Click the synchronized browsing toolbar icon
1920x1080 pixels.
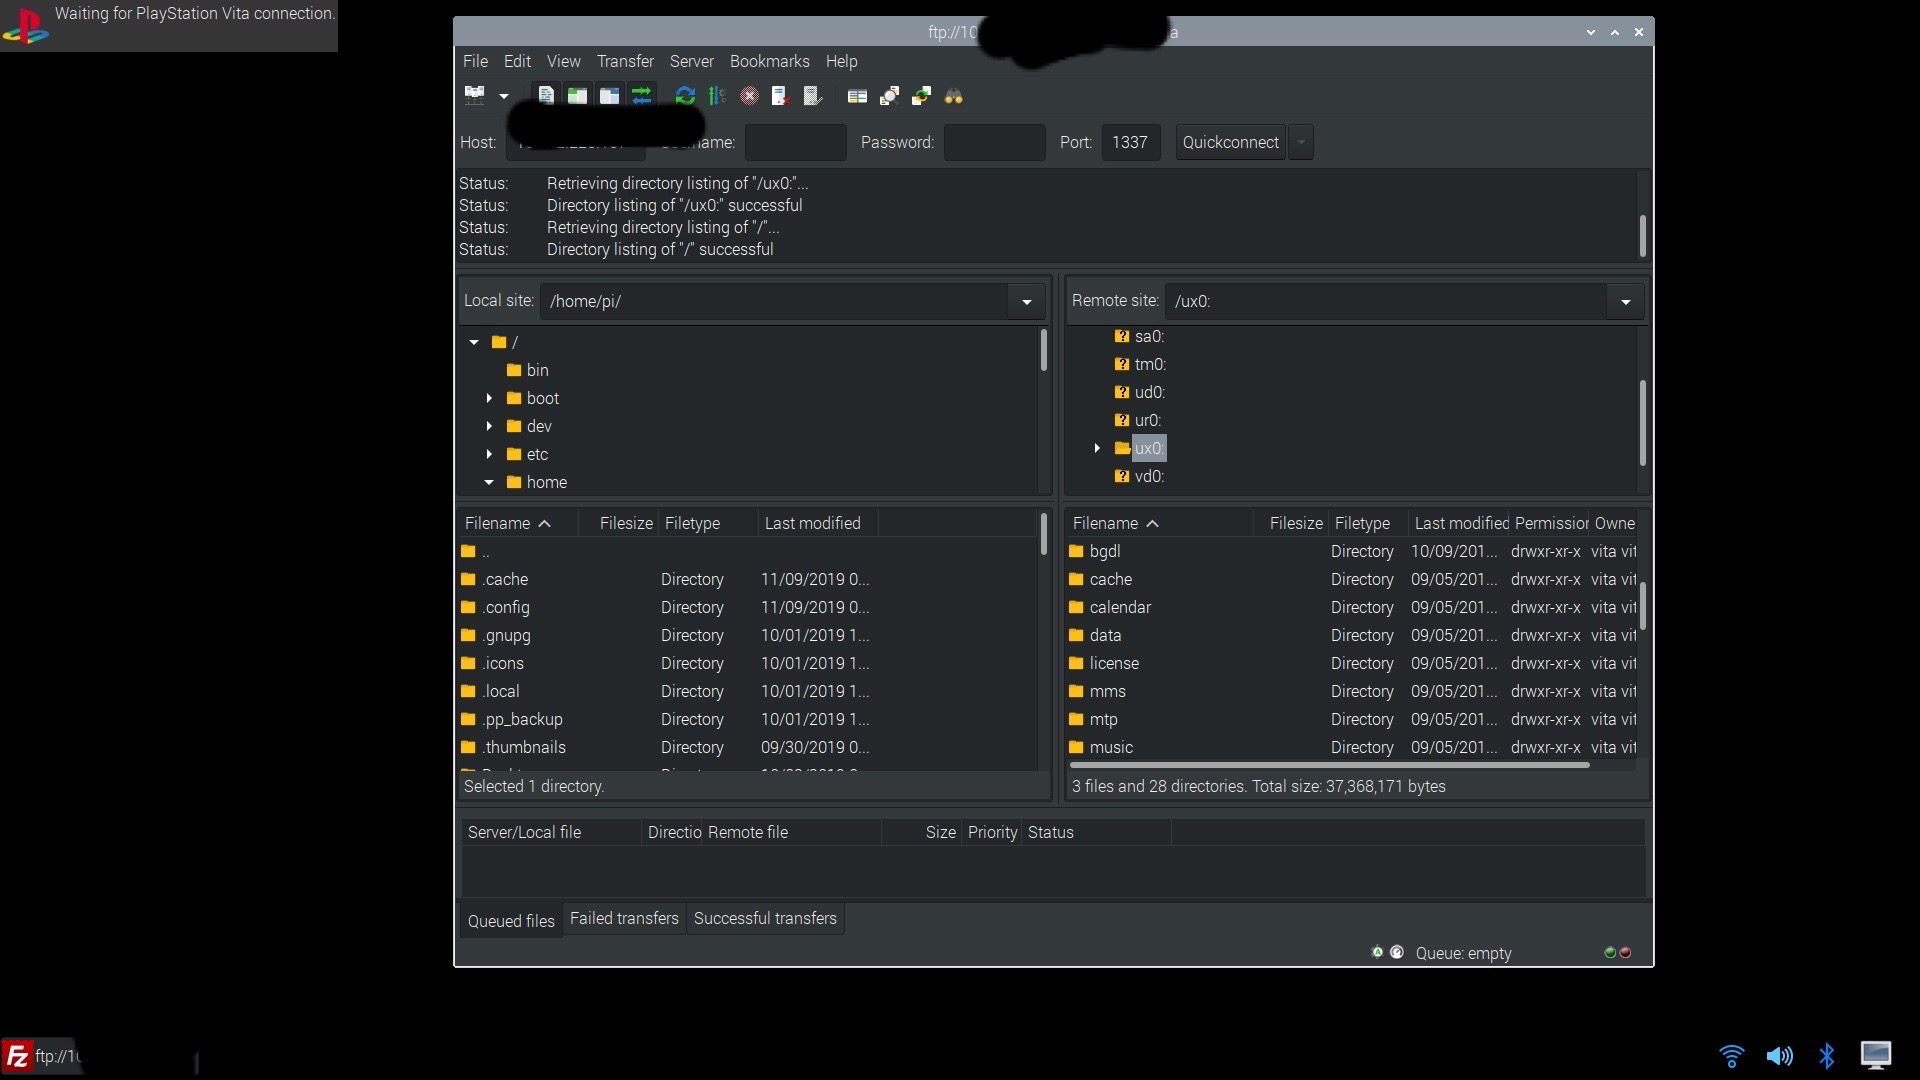point(921,96)
